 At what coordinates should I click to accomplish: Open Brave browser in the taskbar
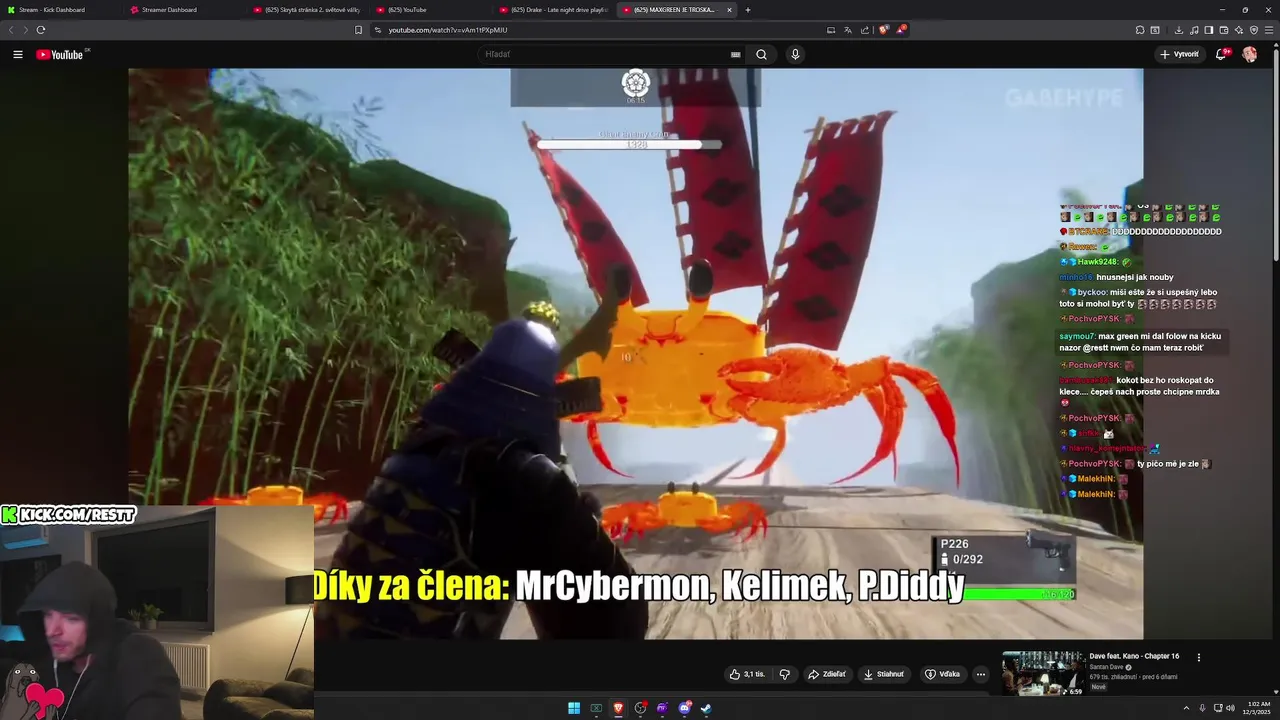(618, 708)
